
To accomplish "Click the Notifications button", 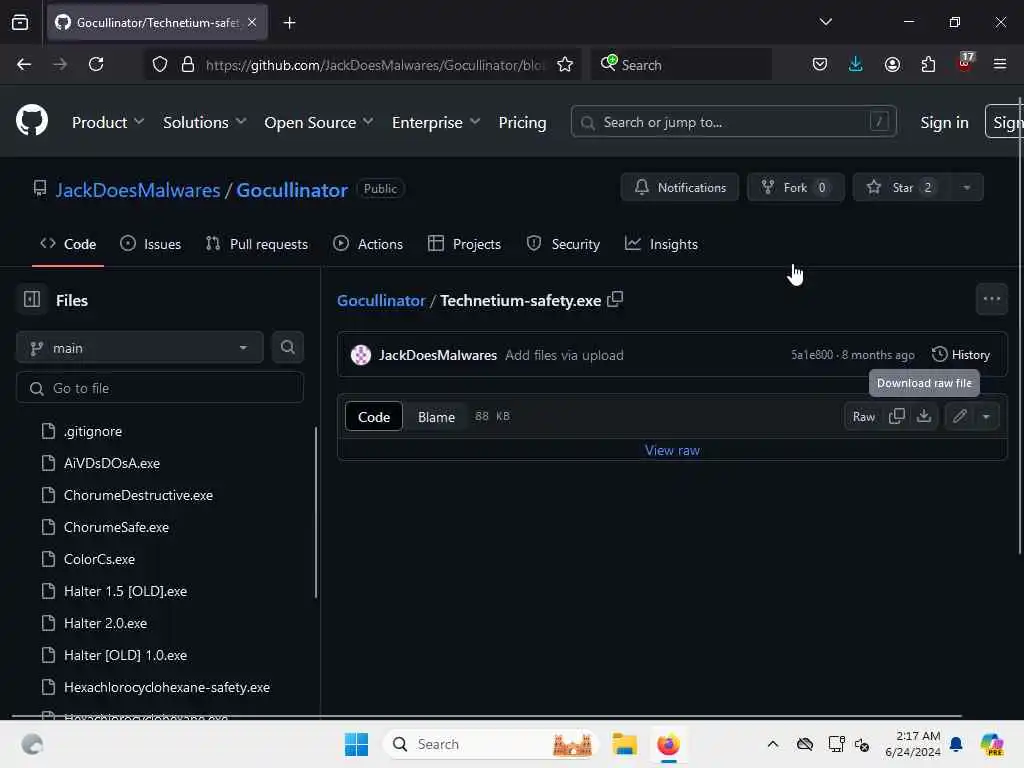I will coord(680,187).
